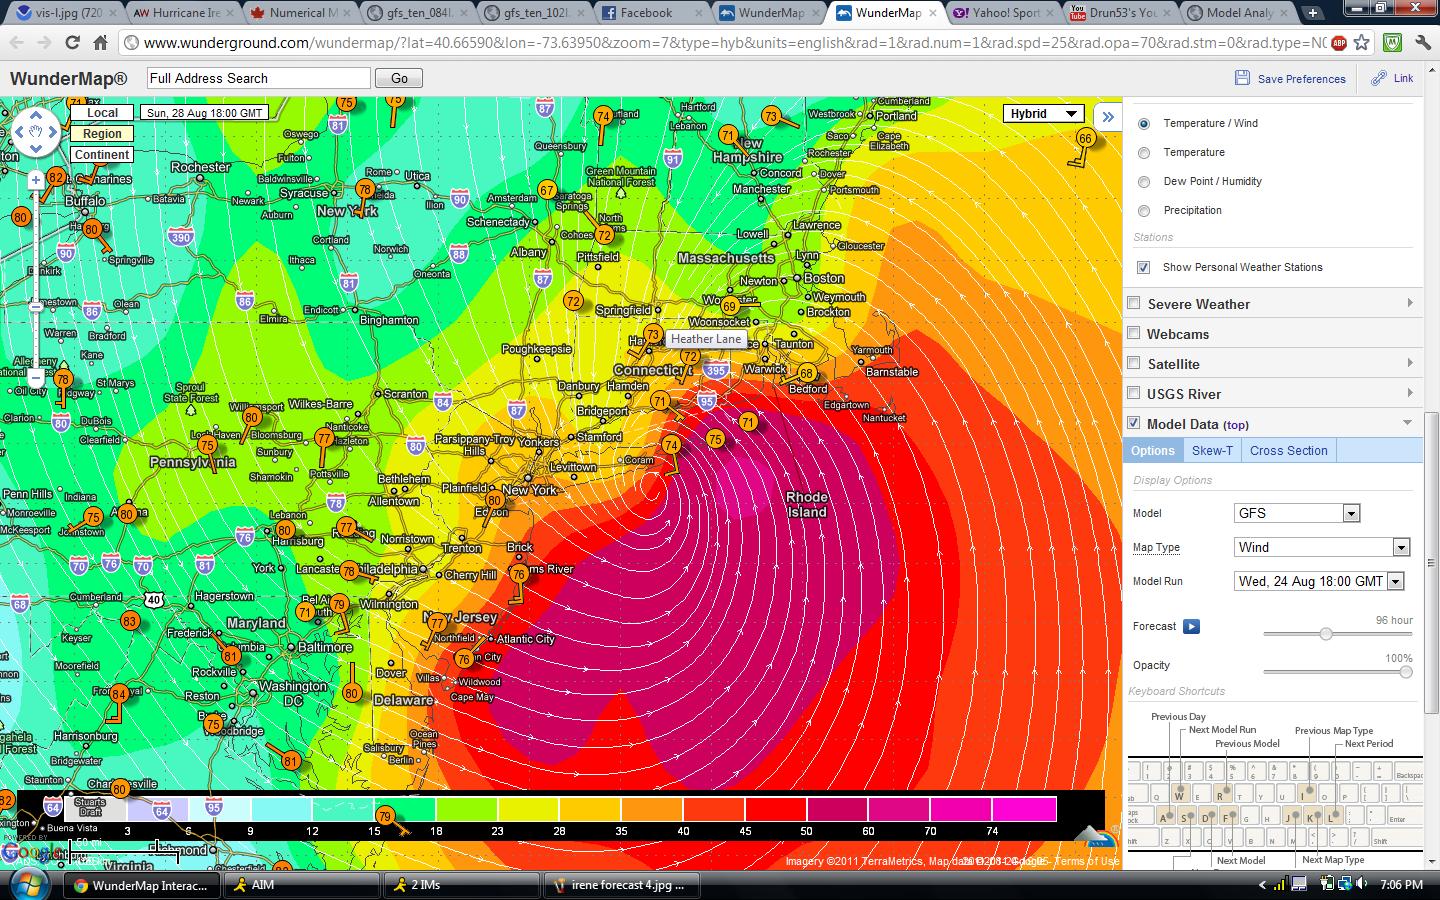1440x900 pixels.
Task: Open the Hybrid map type dropdown
Action: (x=1044, y=113)
